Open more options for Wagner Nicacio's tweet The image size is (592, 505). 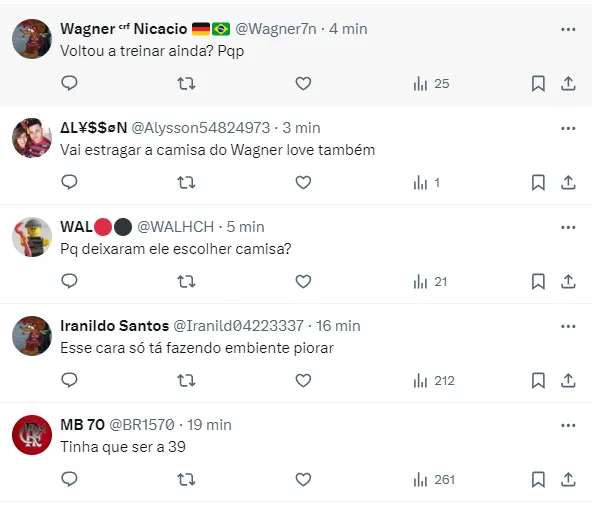pyautogui.click(x=568, y=29)
